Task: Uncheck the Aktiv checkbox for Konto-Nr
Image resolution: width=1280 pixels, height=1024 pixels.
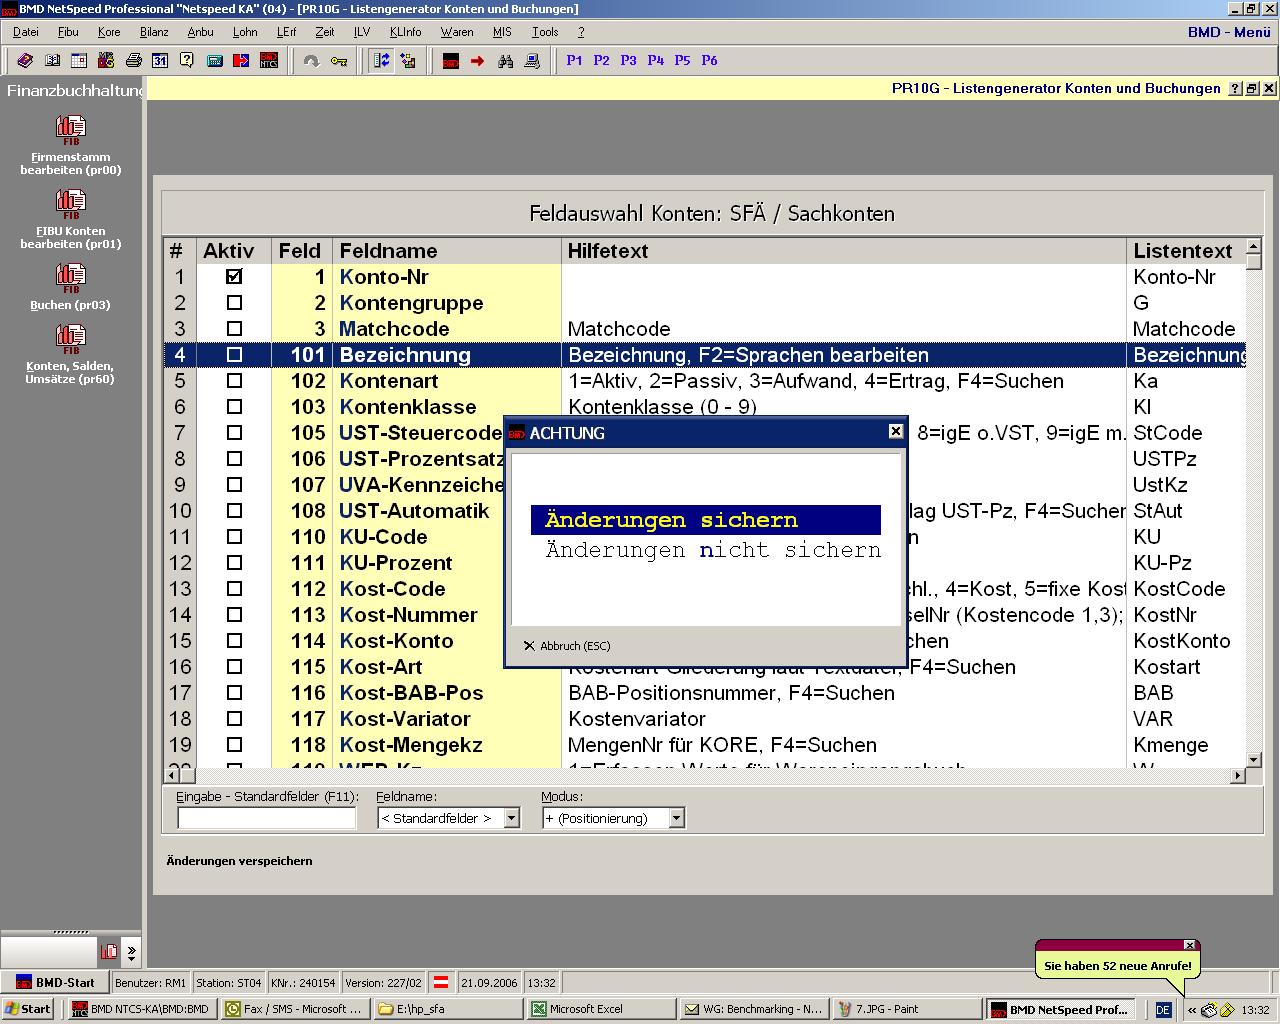Action: coord(234,277)
